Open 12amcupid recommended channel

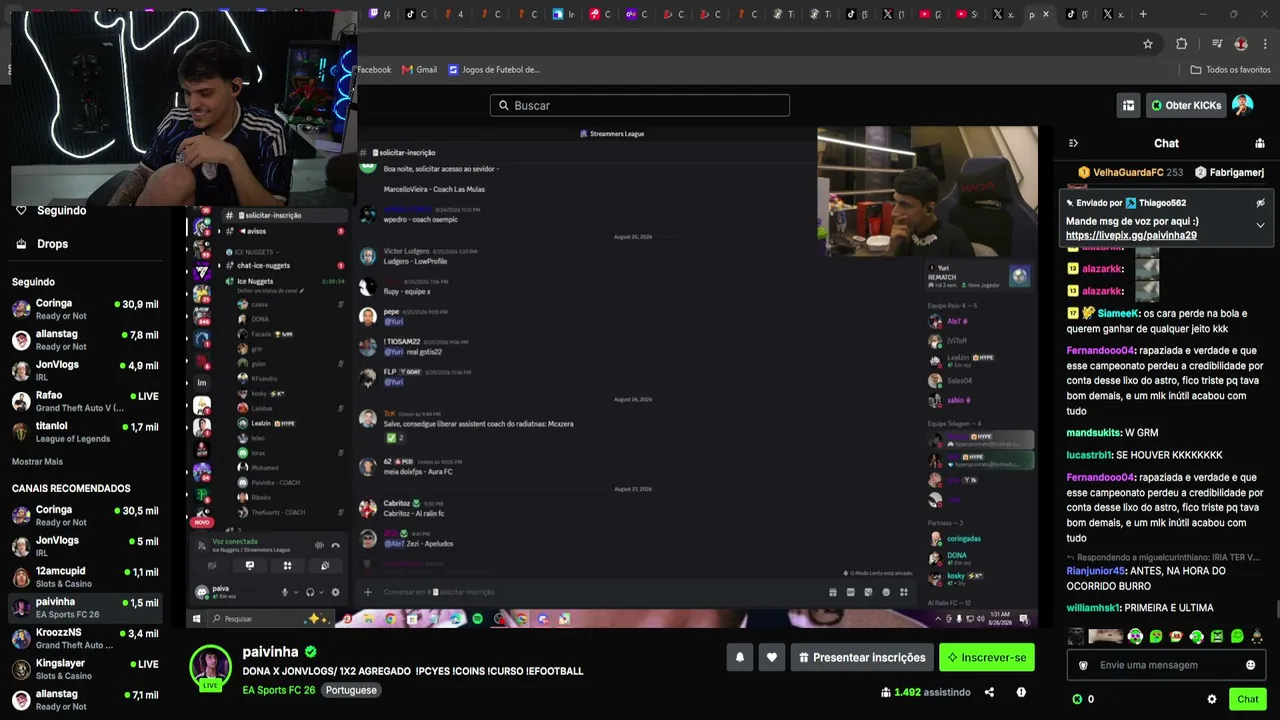click(85, 577)
